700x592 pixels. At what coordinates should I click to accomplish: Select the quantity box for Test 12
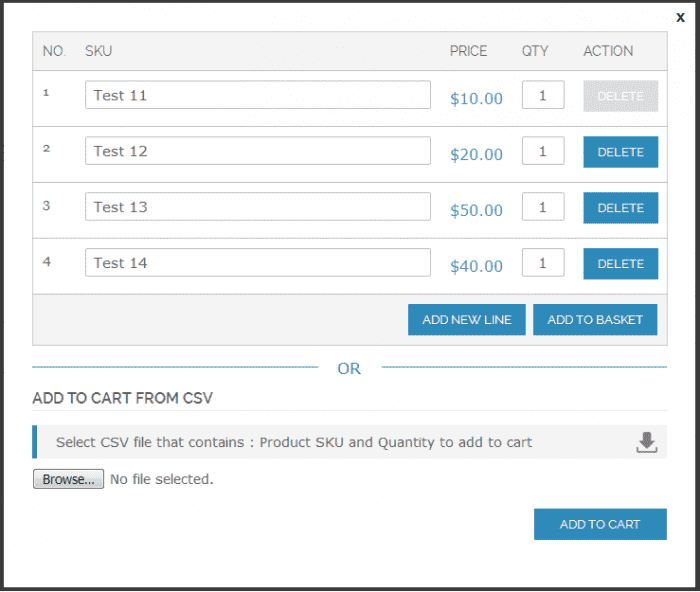coord(543,151)
